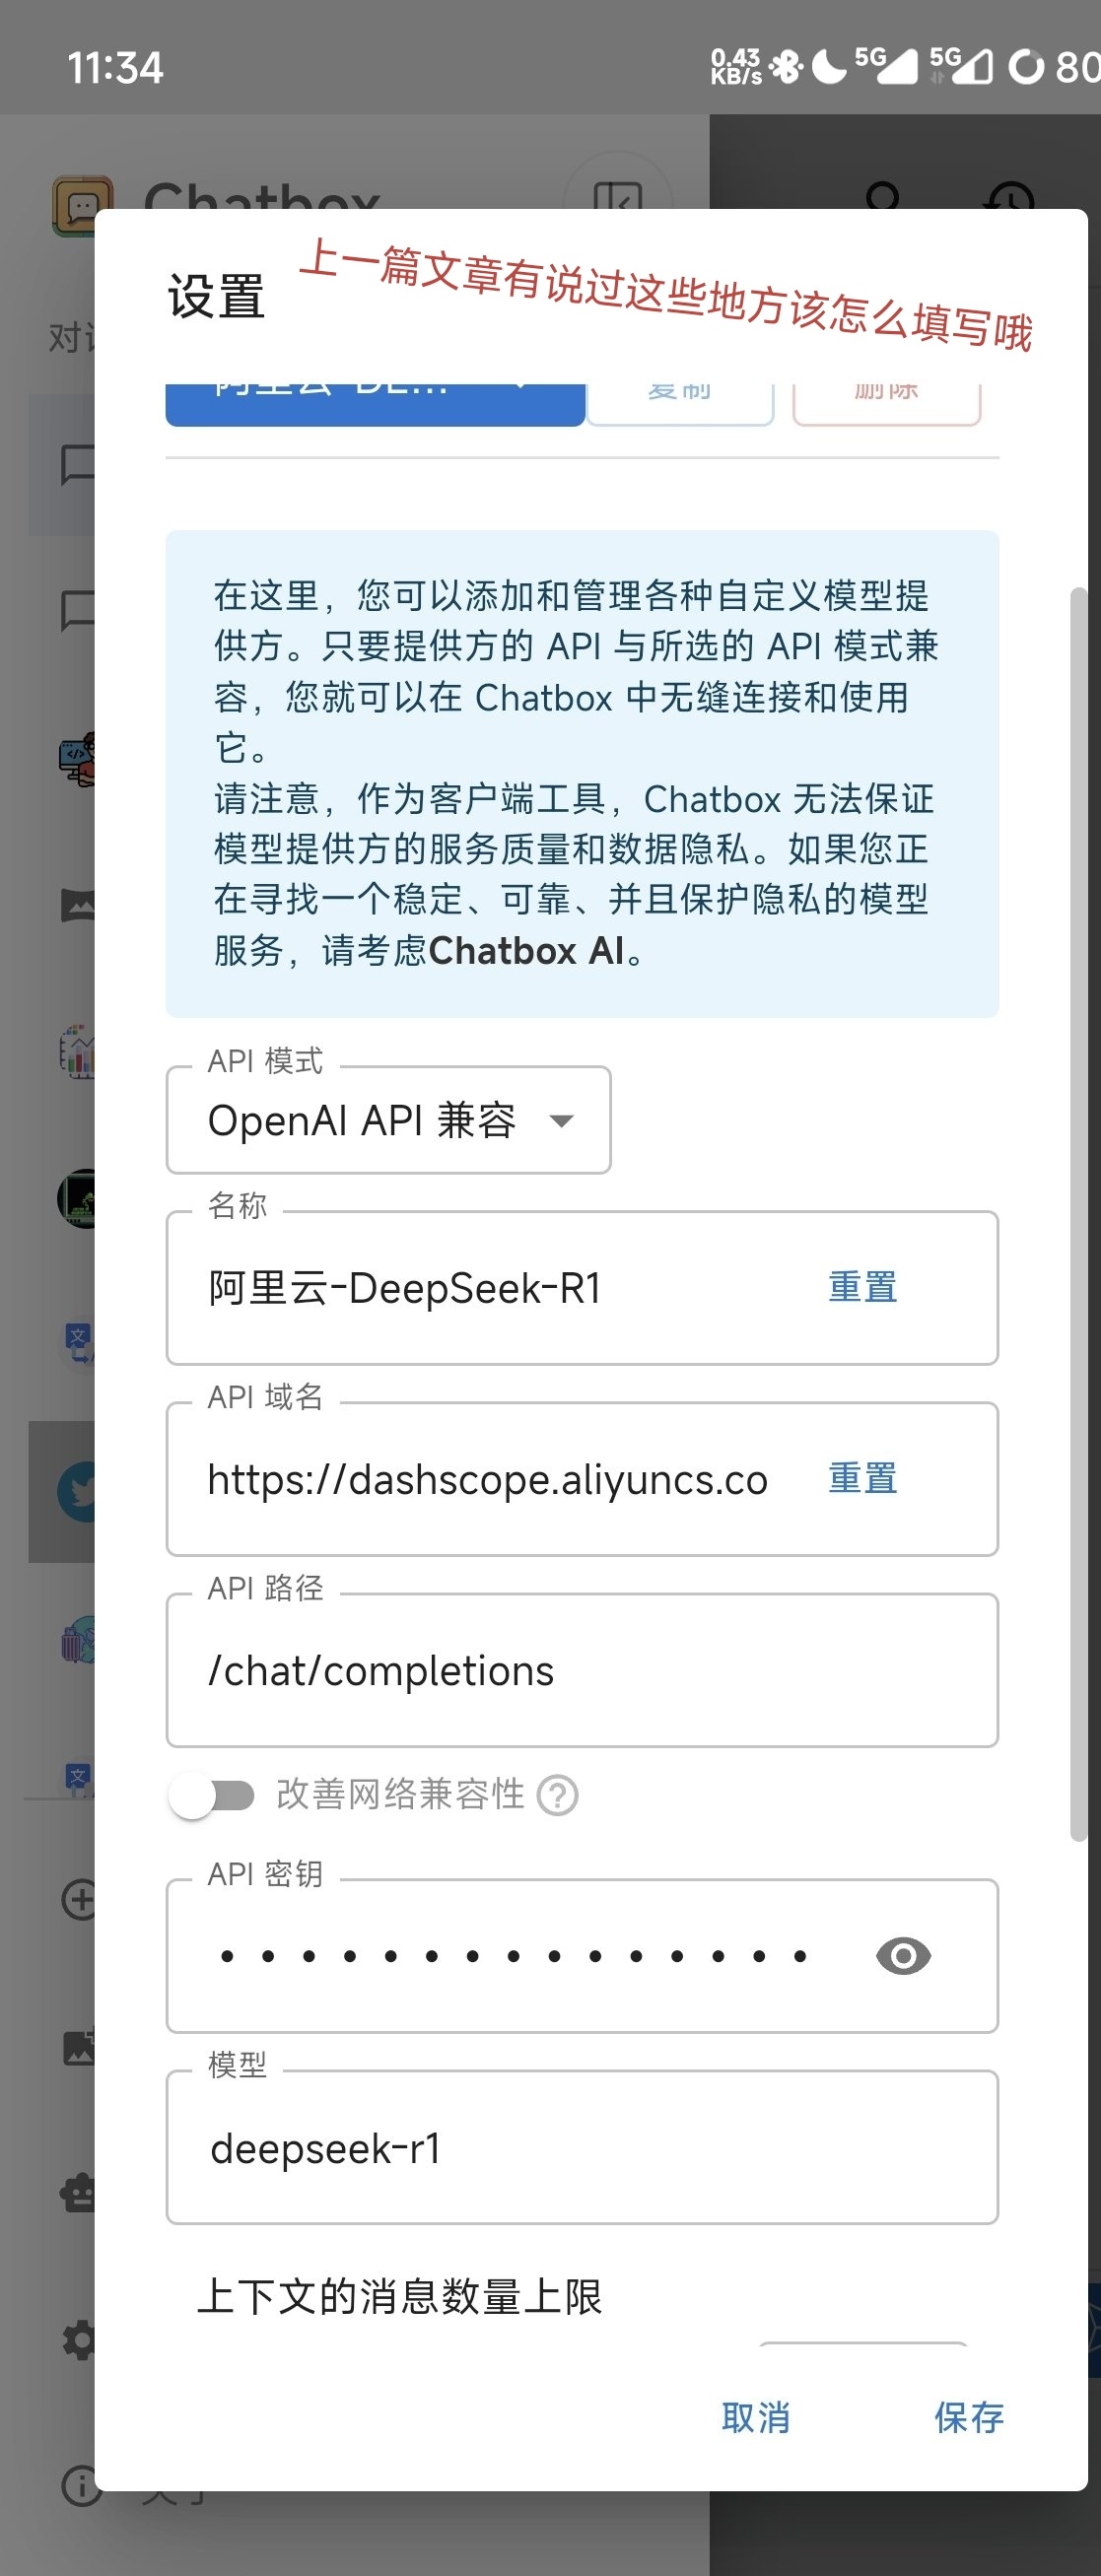This screenshot has width=1101, height=2576.
Task: Select the Twitter bird sidebar conversation
Action: point(76,1492)
